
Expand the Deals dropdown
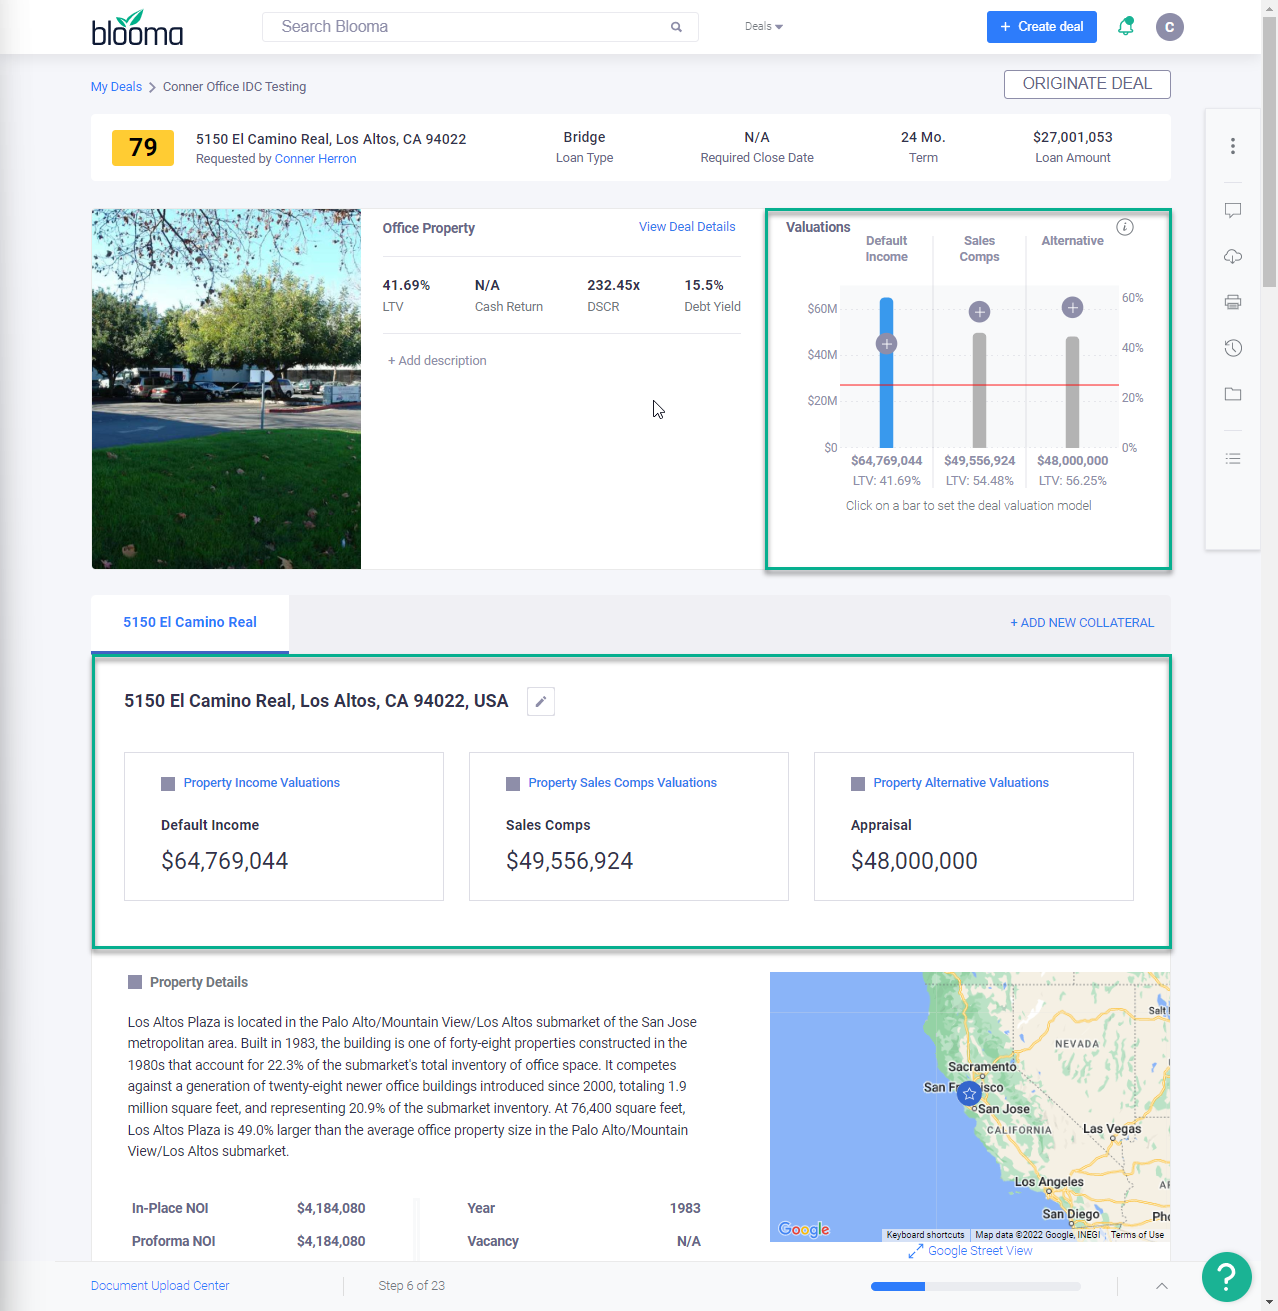tap(764, 27)
